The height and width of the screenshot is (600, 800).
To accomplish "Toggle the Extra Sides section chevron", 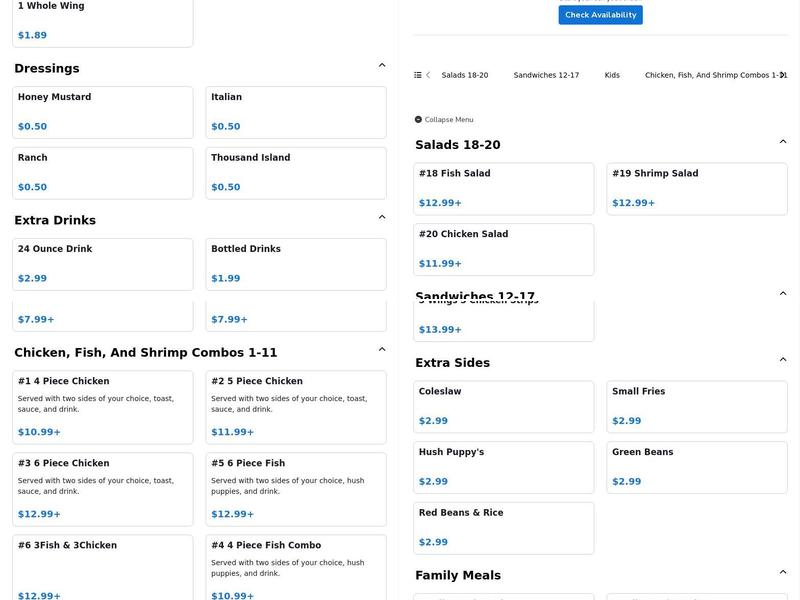I will coord(783,360).
